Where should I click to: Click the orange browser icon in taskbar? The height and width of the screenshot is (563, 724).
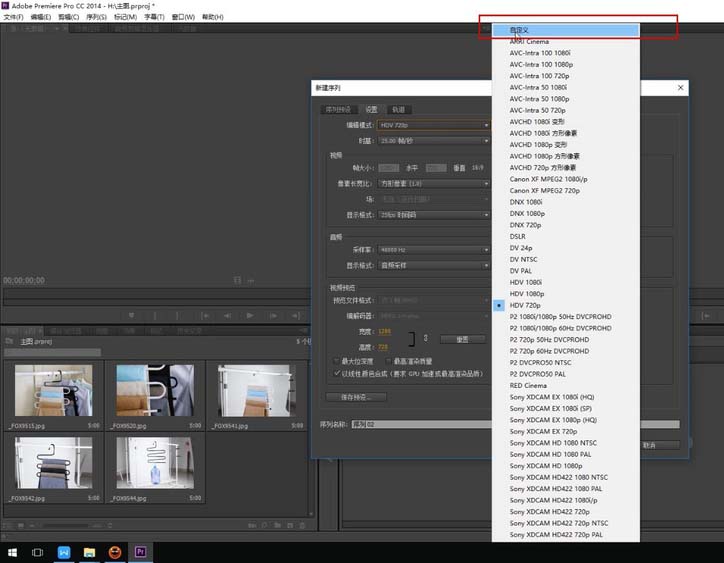(115, 552)
